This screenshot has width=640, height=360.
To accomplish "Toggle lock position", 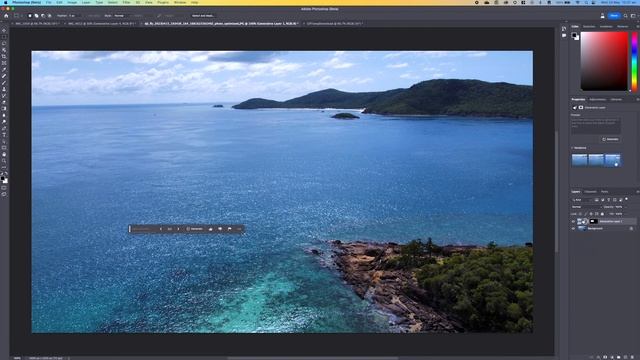I will tap(591, 214).
